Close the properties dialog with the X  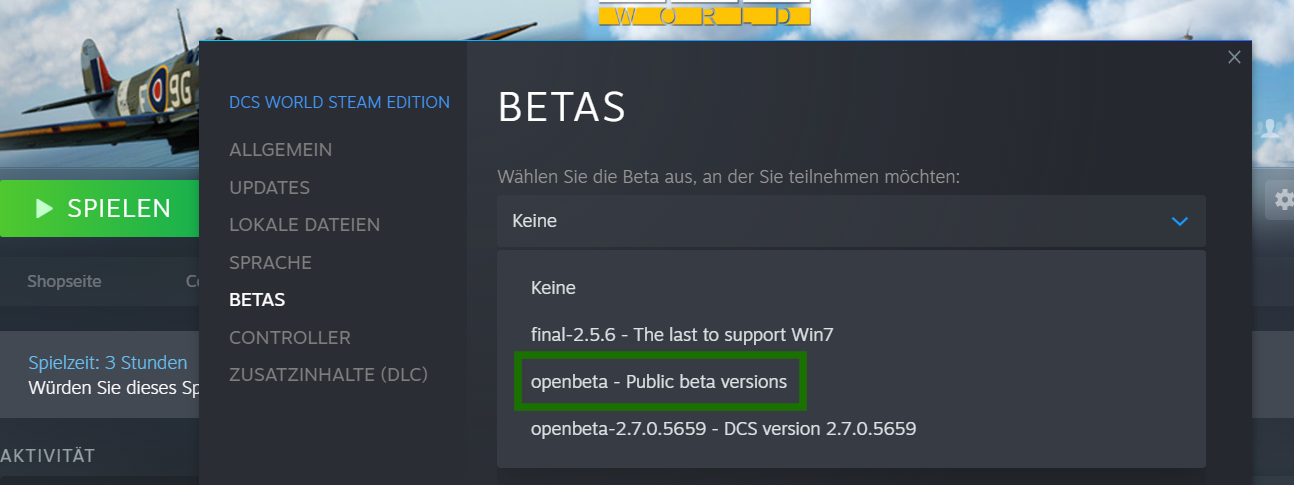click(1234, 58)
